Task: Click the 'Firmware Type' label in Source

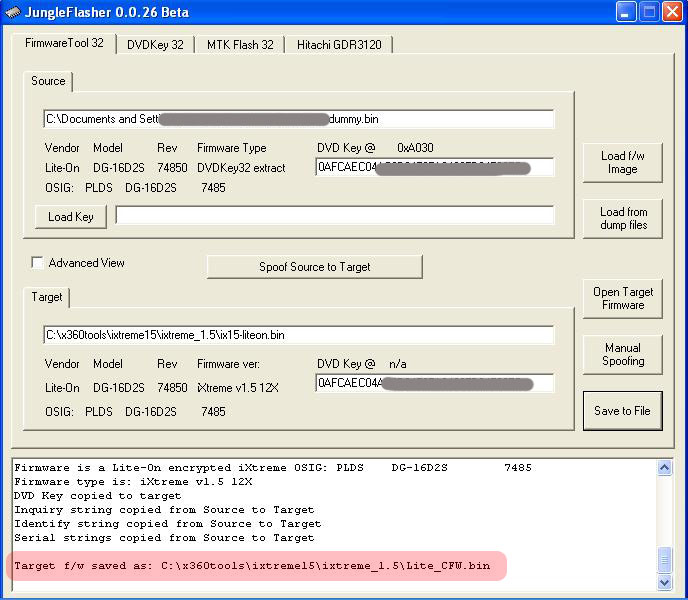Action: 232,148
